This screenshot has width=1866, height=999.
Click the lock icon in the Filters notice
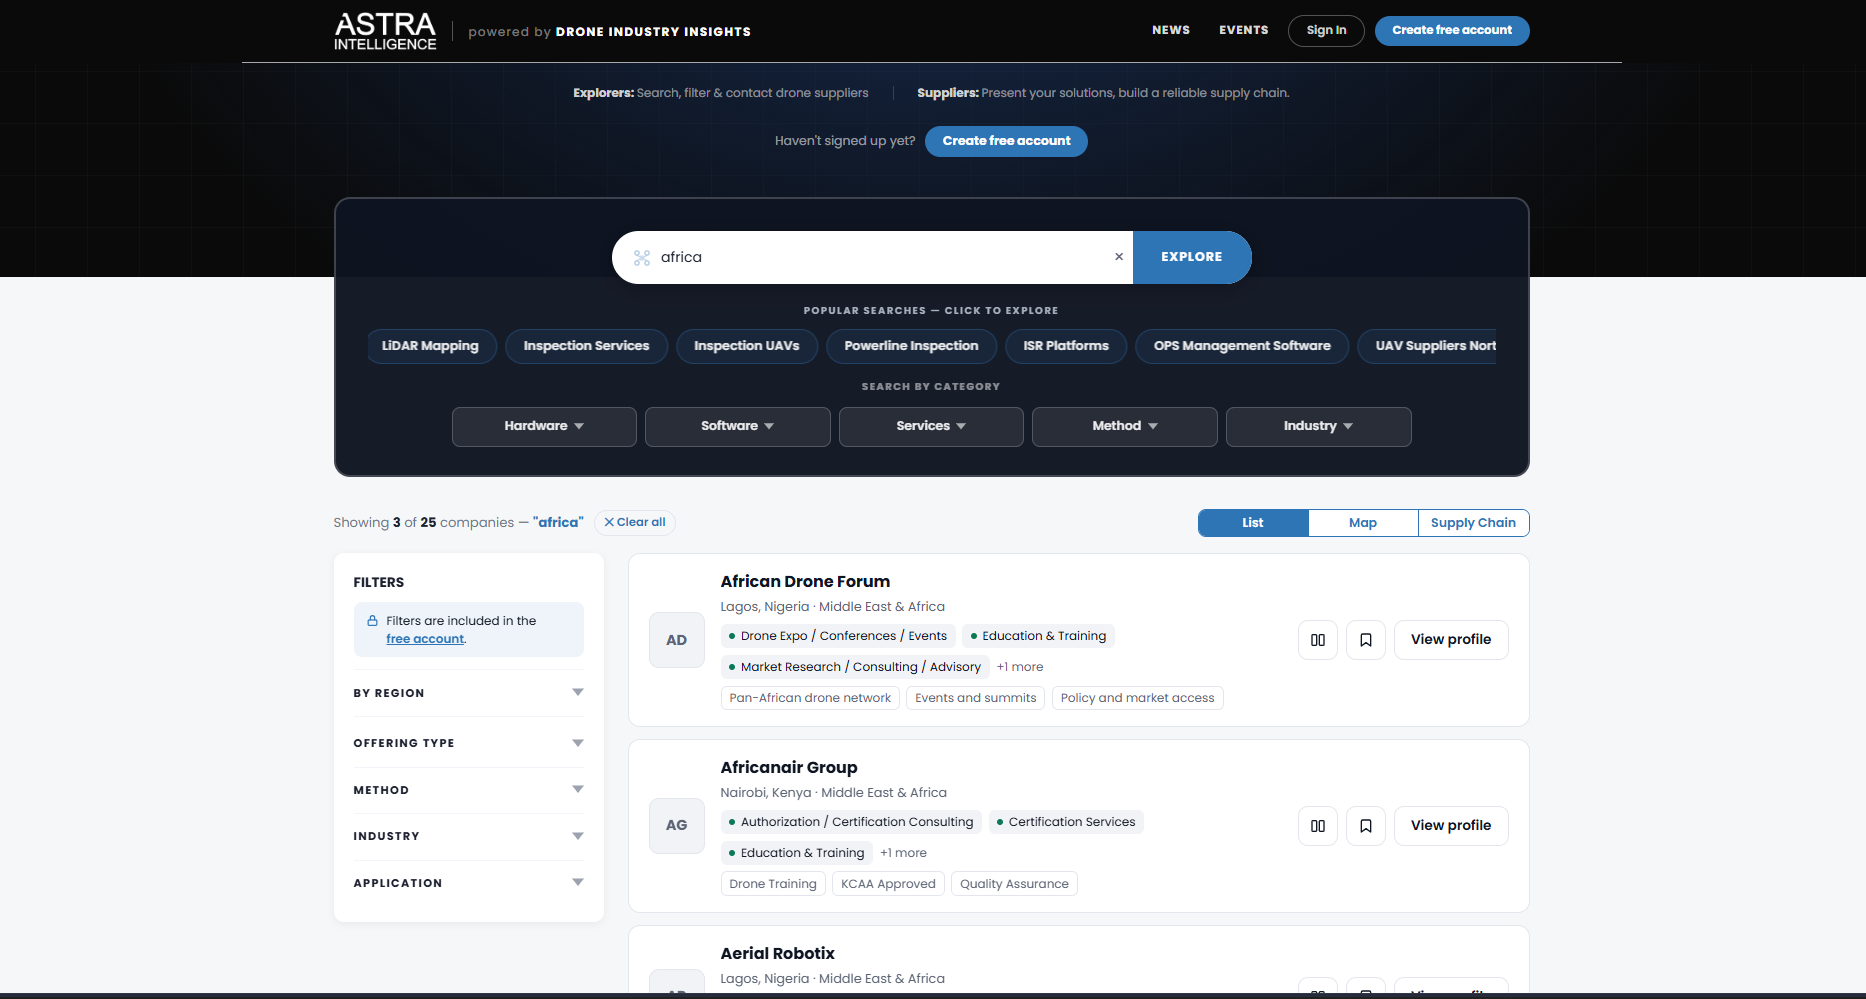click(x=372, y=621)
